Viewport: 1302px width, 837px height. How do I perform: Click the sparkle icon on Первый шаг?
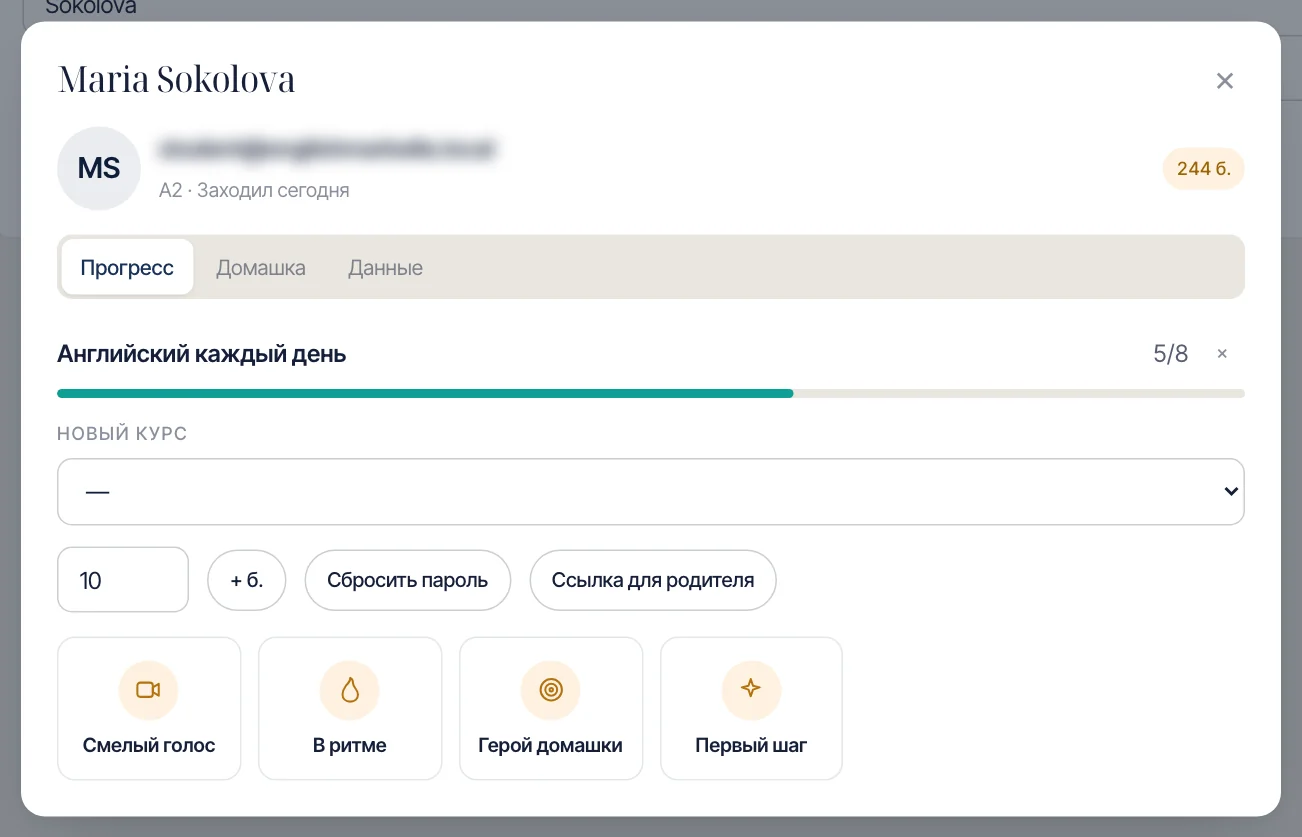(751, 689)
